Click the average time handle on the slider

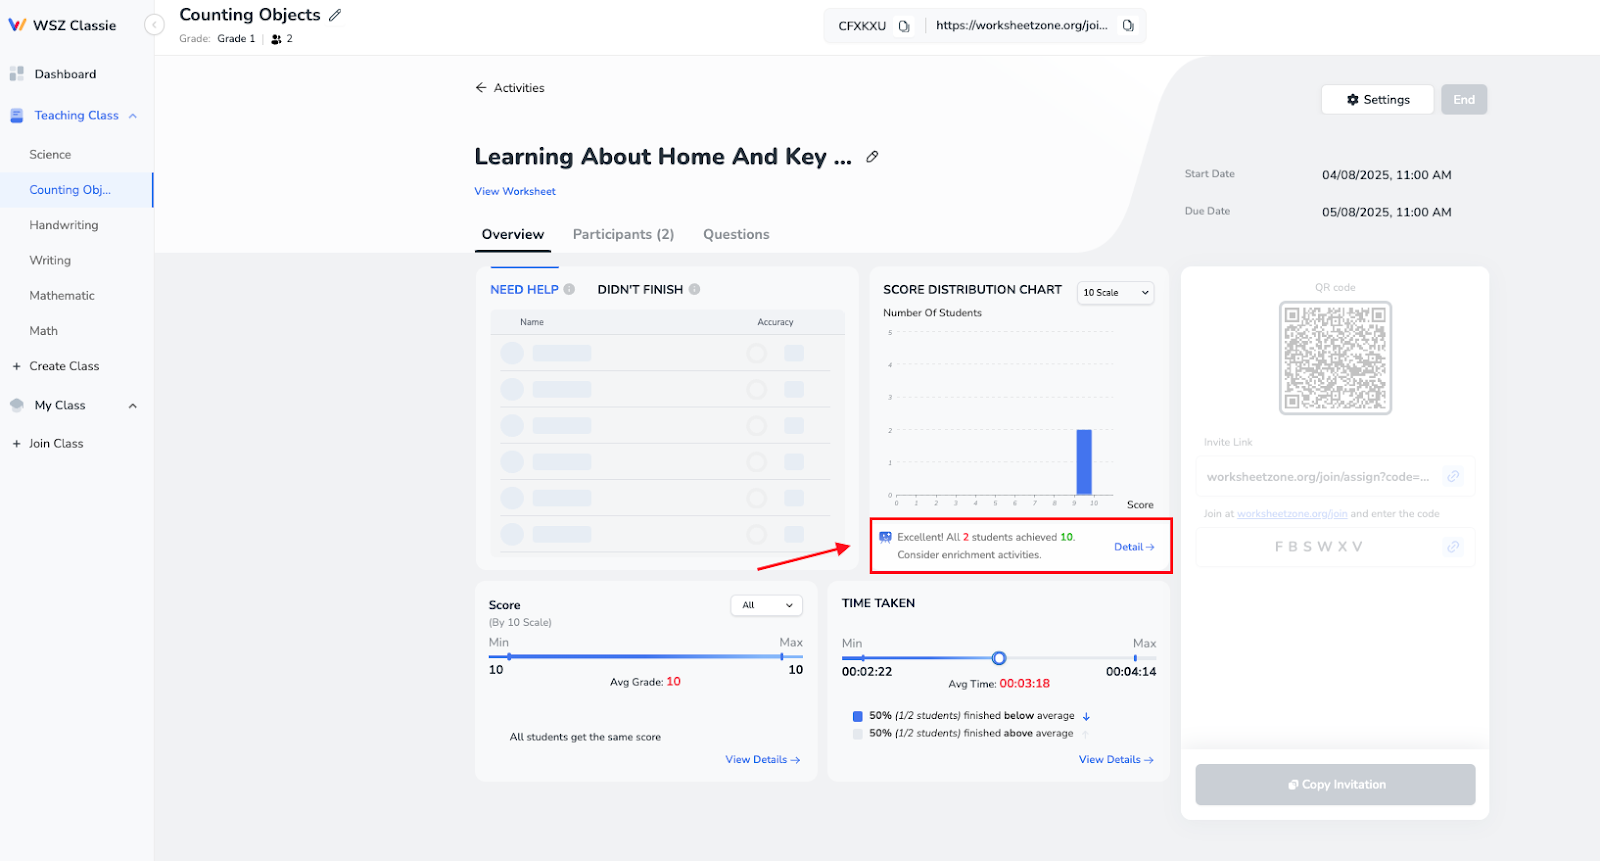998,658
